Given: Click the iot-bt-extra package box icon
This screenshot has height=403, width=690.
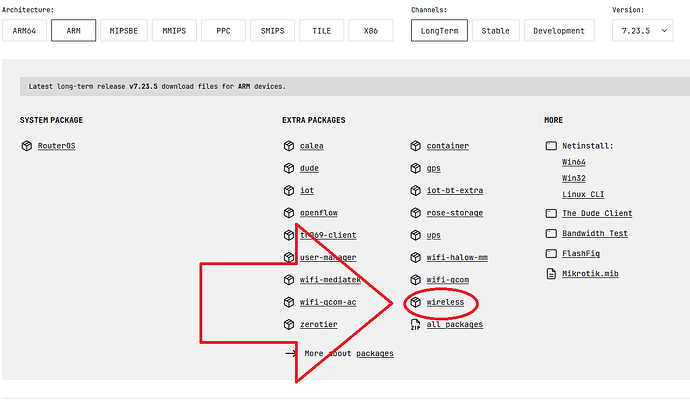Looking at the screenshot, I should click(415, 191).
